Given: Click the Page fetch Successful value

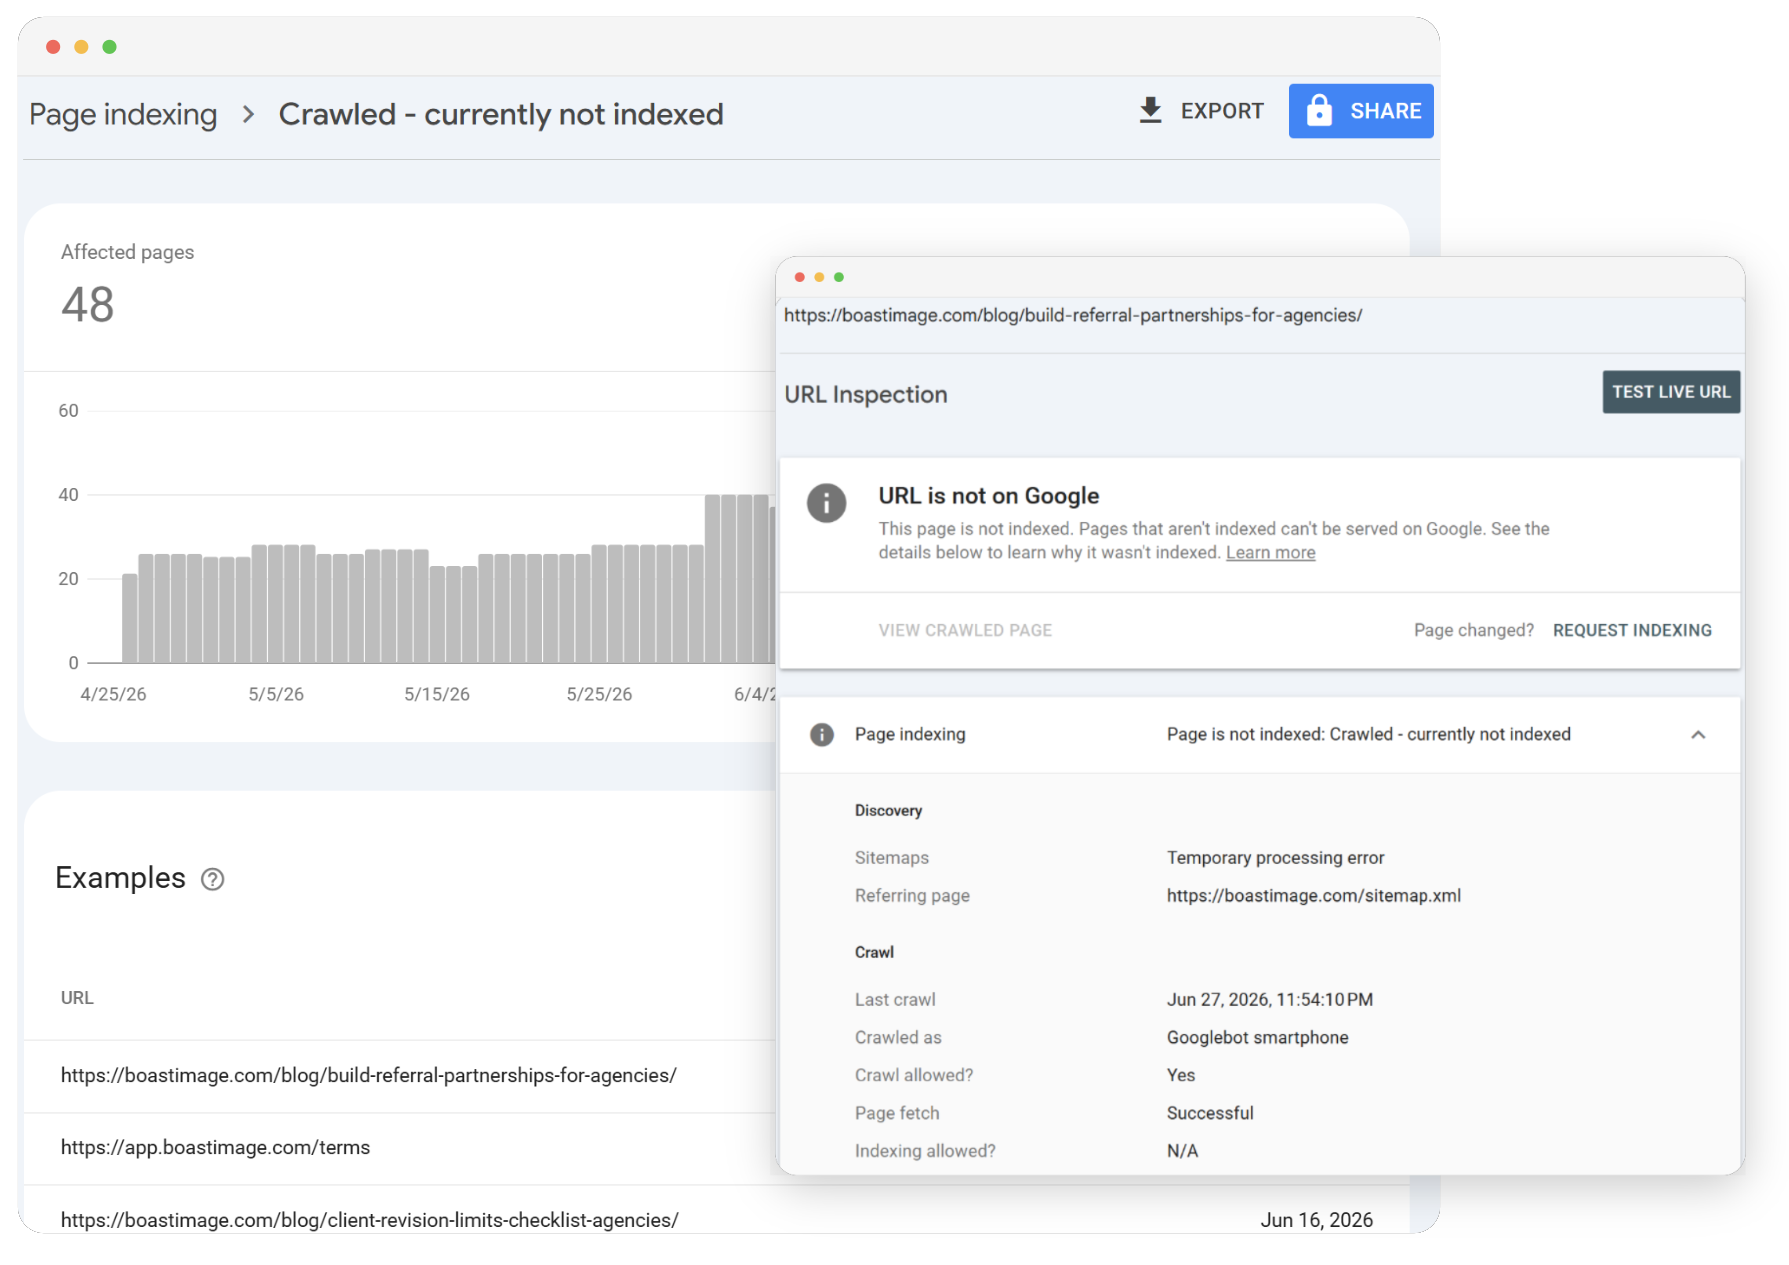Looking at the screenshot, I should (1209, 1113).
